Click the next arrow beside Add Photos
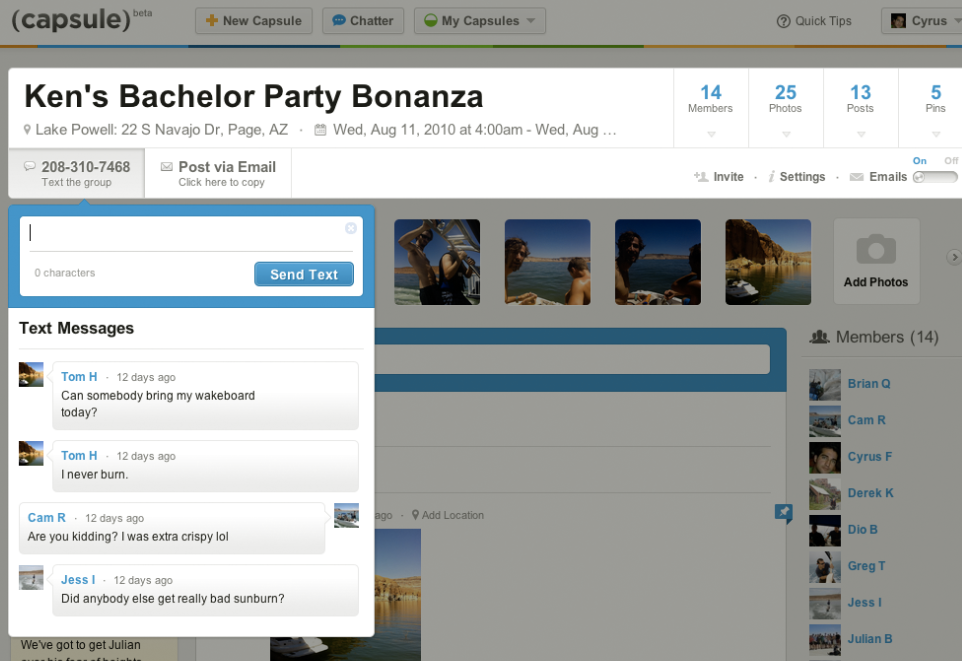The height and width of the screenshot is (661, 962). point(953,258)
